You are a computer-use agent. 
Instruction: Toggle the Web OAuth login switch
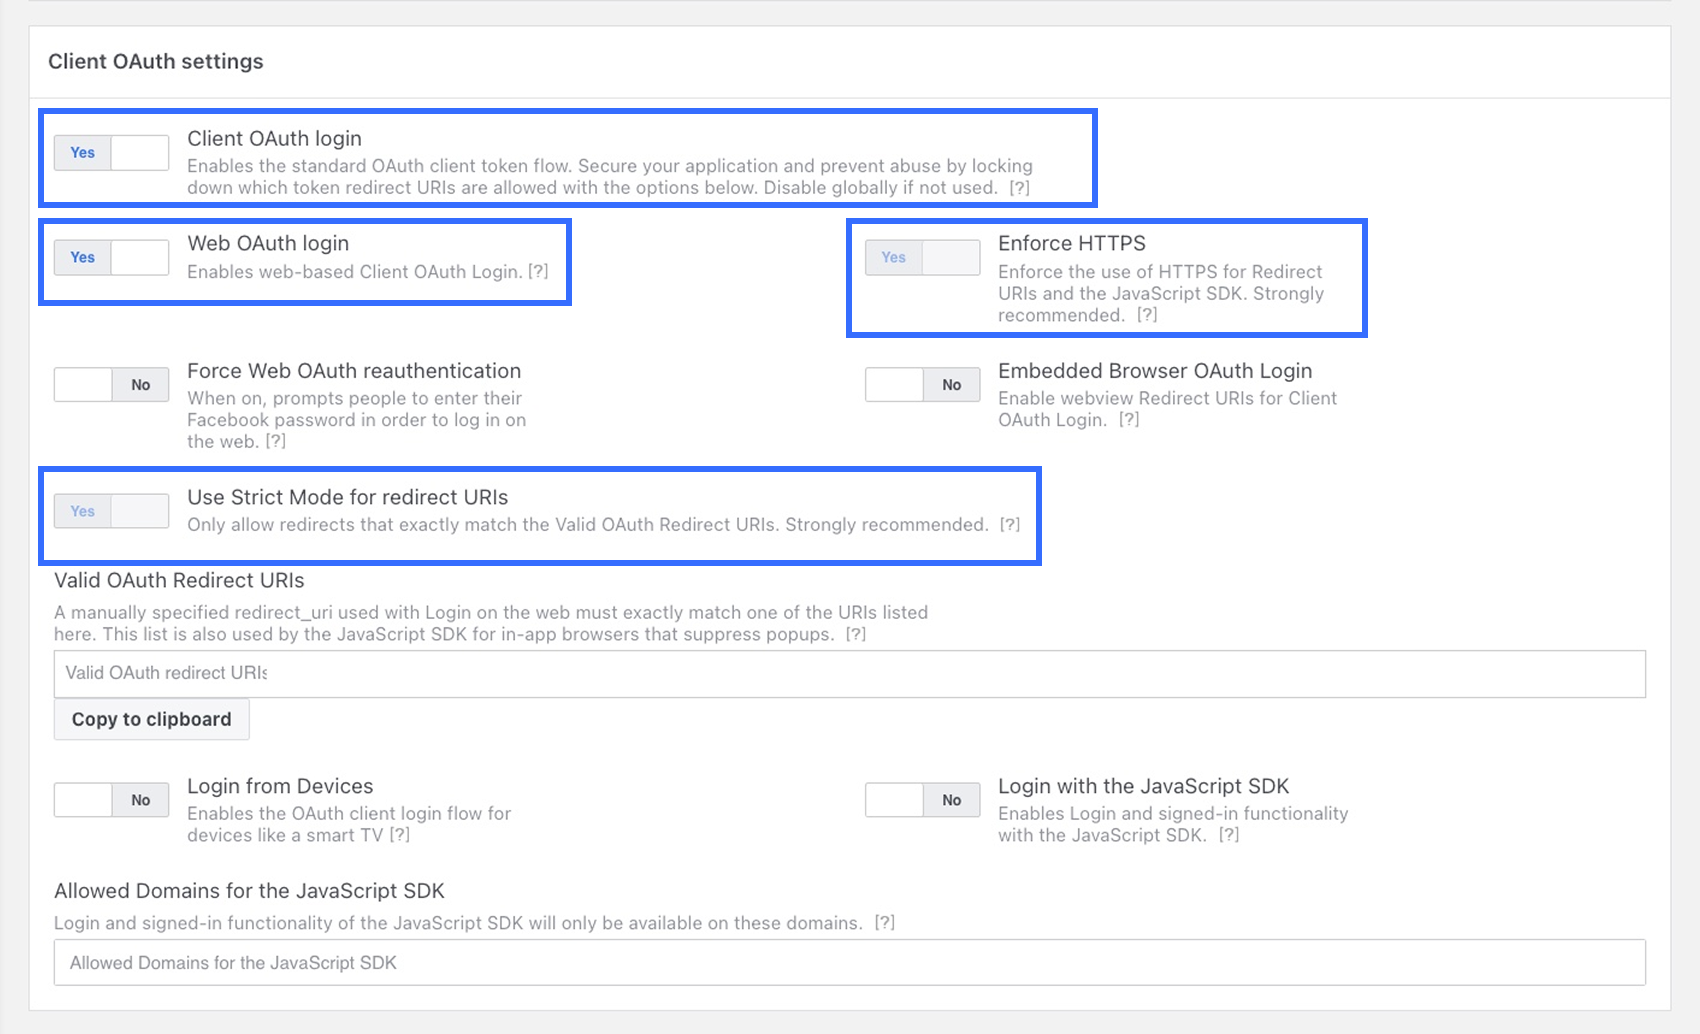111,258
